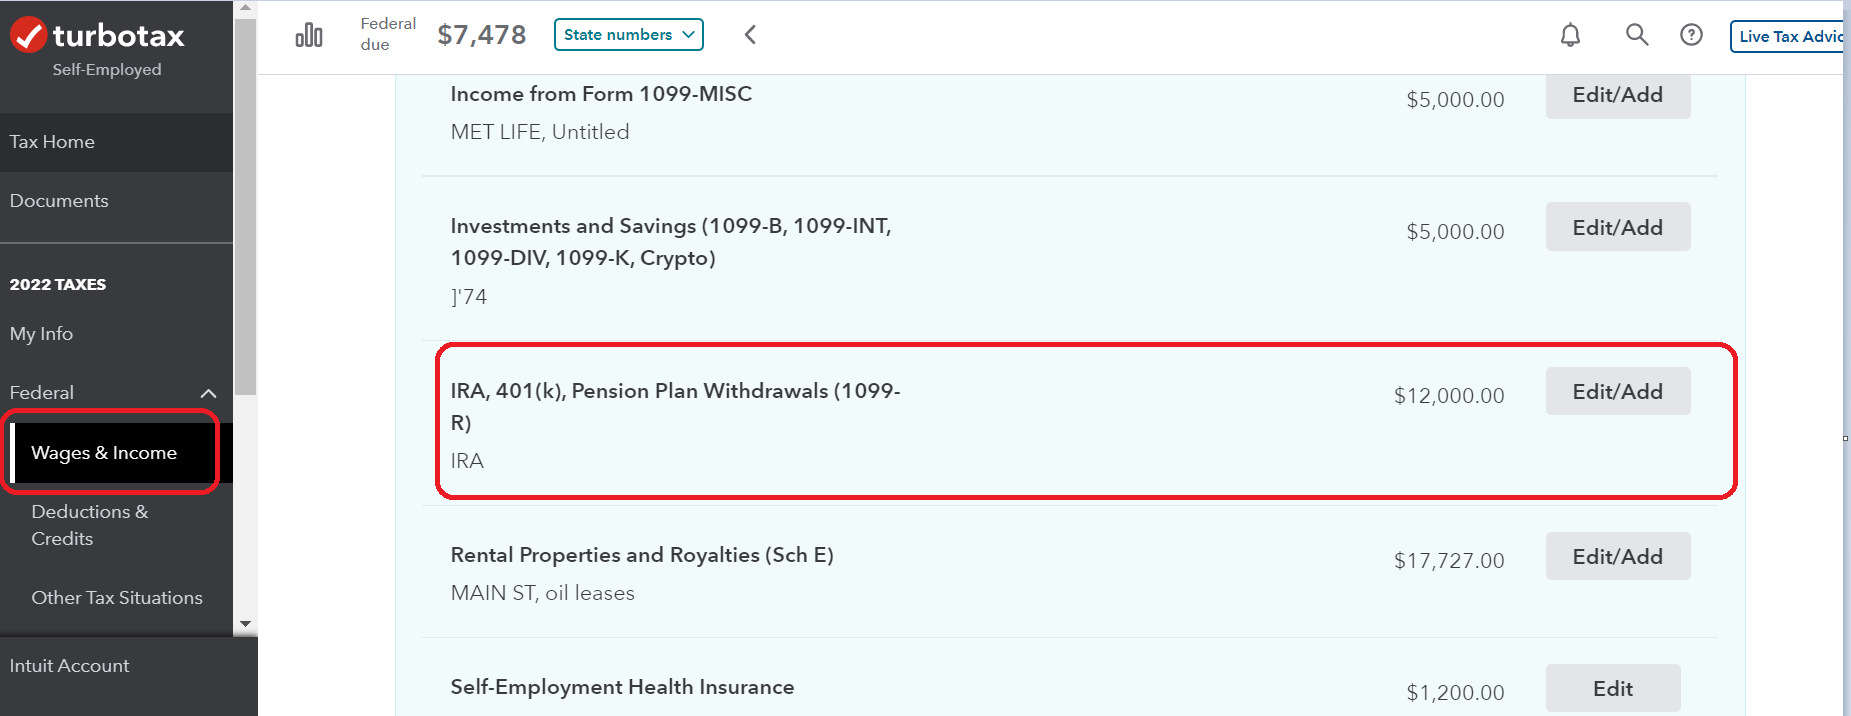Click Edit/Add for Form 1099-MISC income
Viewport: 1851px width, 716px height.
coord(1618,95)
